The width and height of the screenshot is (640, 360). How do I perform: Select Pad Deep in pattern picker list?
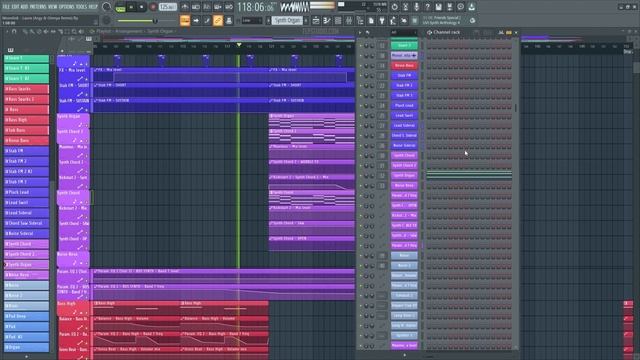tap(27, 316)
